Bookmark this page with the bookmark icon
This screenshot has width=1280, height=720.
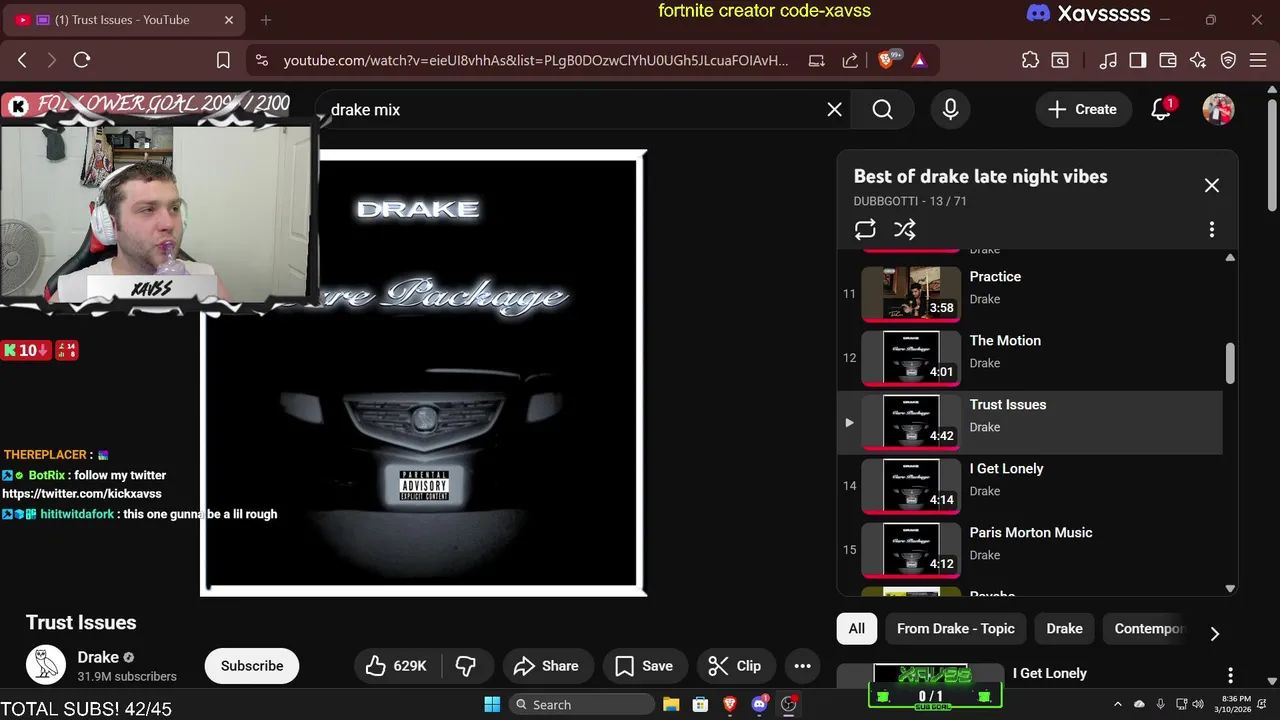pyautogui.click(x=223, y=60)
